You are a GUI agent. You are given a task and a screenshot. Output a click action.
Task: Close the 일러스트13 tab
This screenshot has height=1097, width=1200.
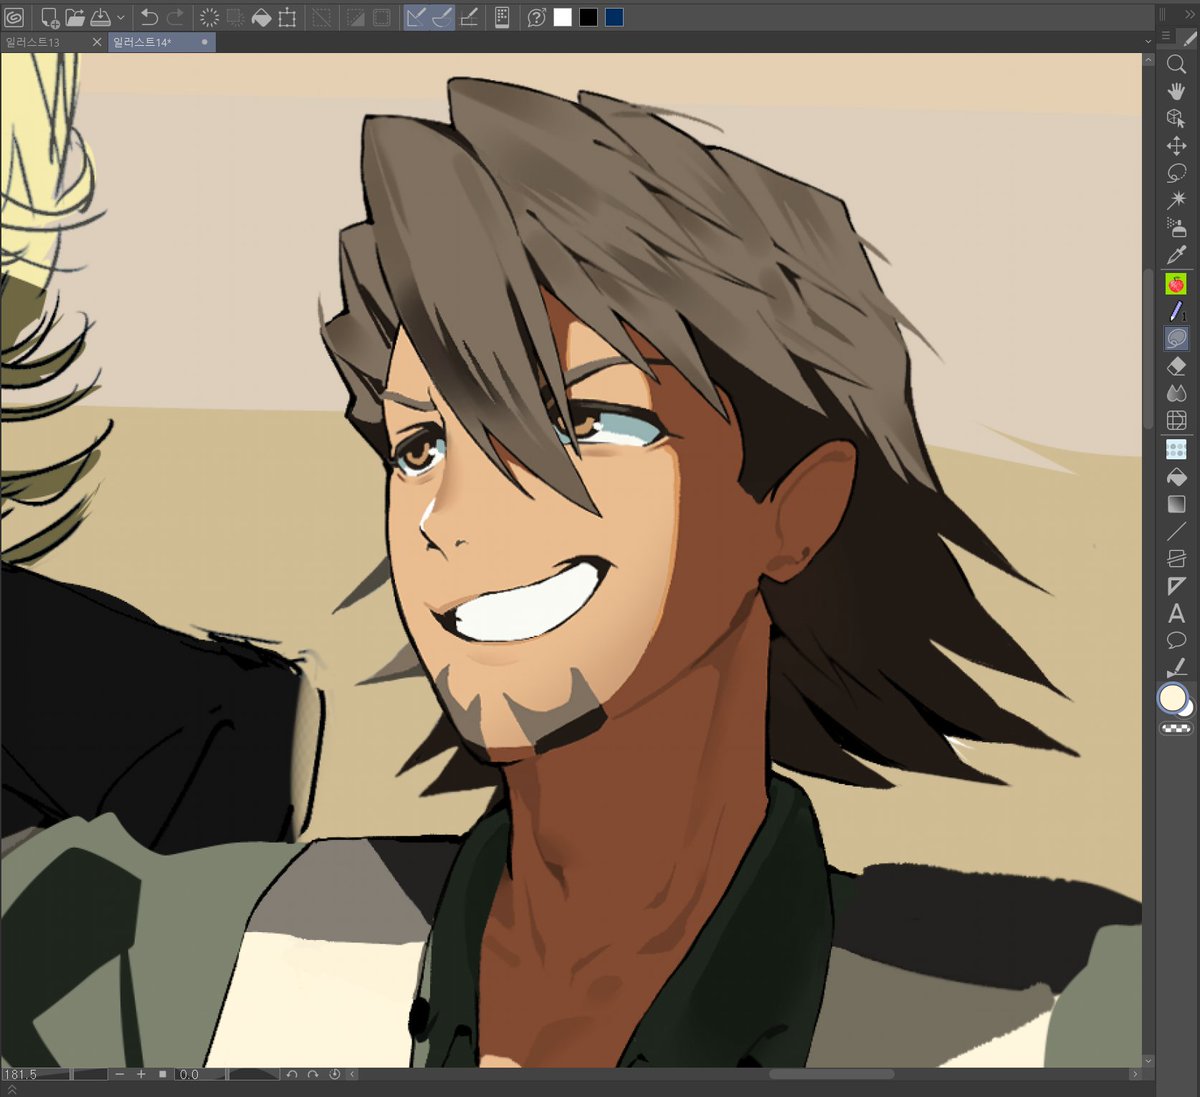click(x=97, y=42)
